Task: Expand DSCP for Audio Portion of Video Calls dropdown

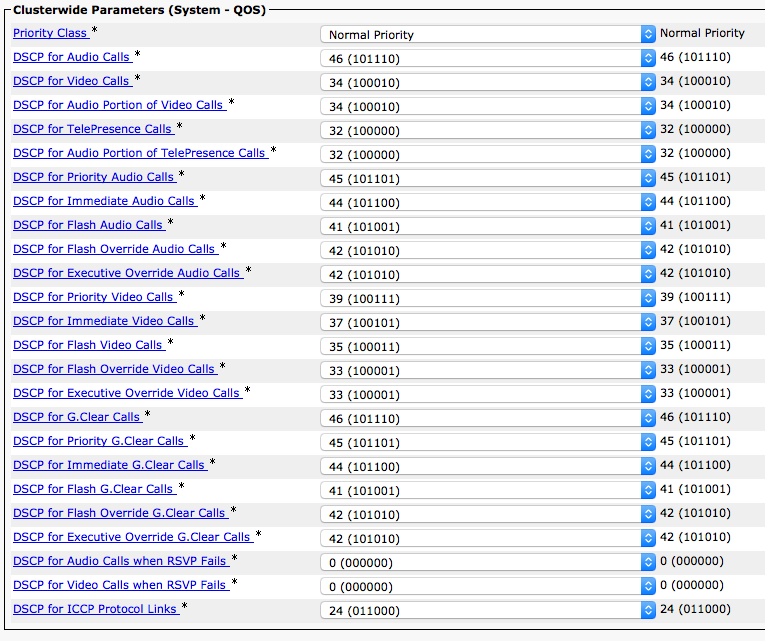Action: click(x=488, y=106)
